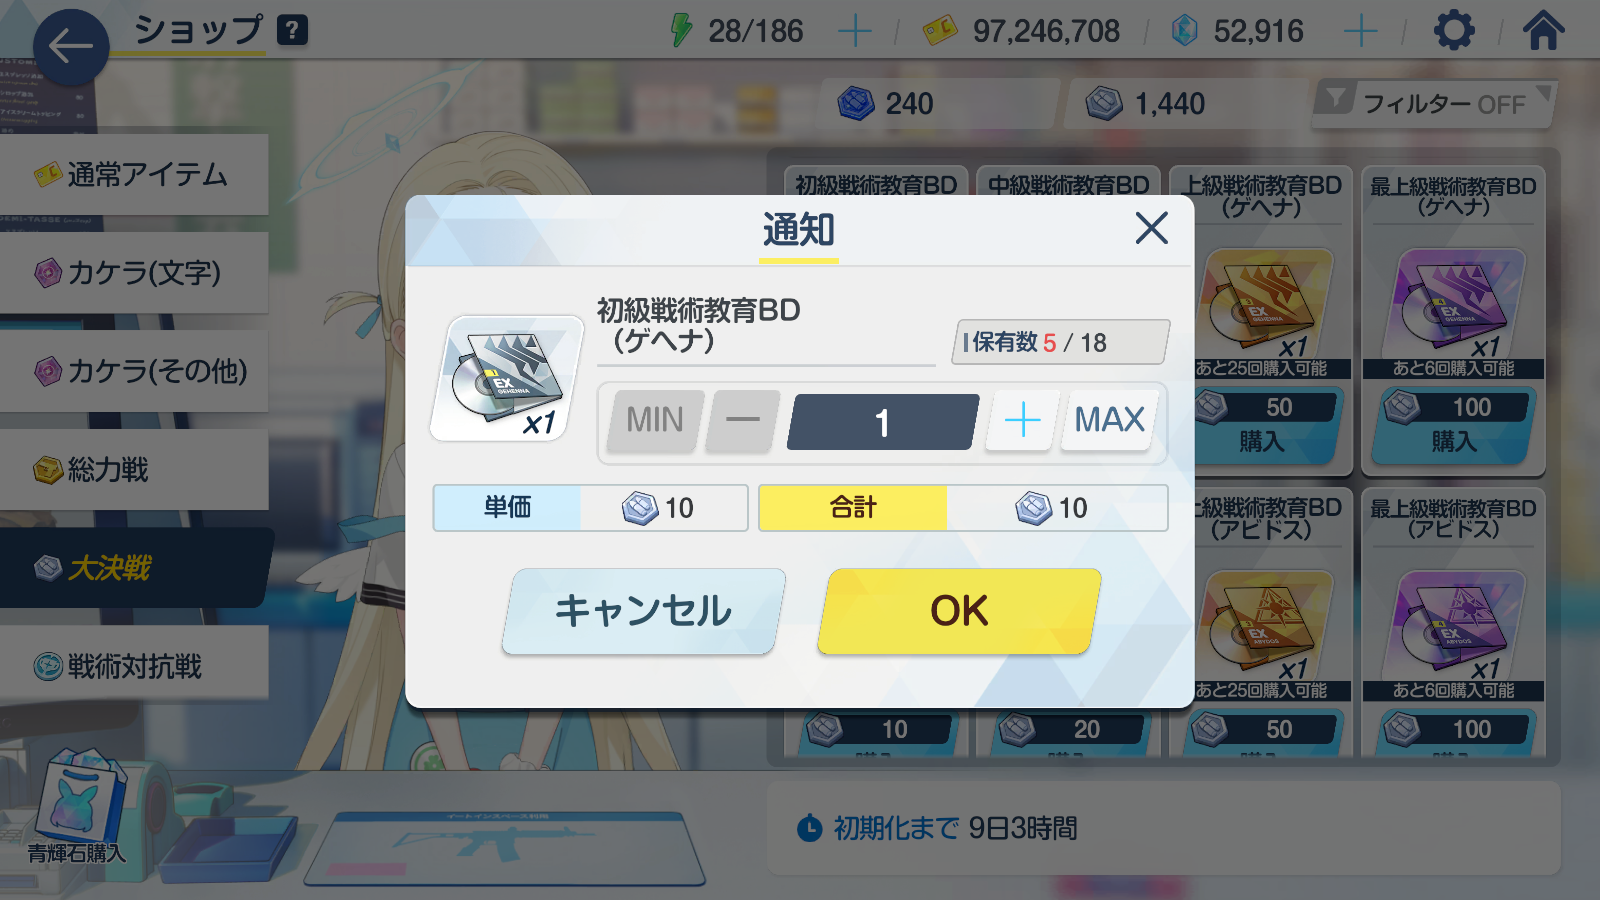Add stamina with plus beside 28/186

point(854,31)
